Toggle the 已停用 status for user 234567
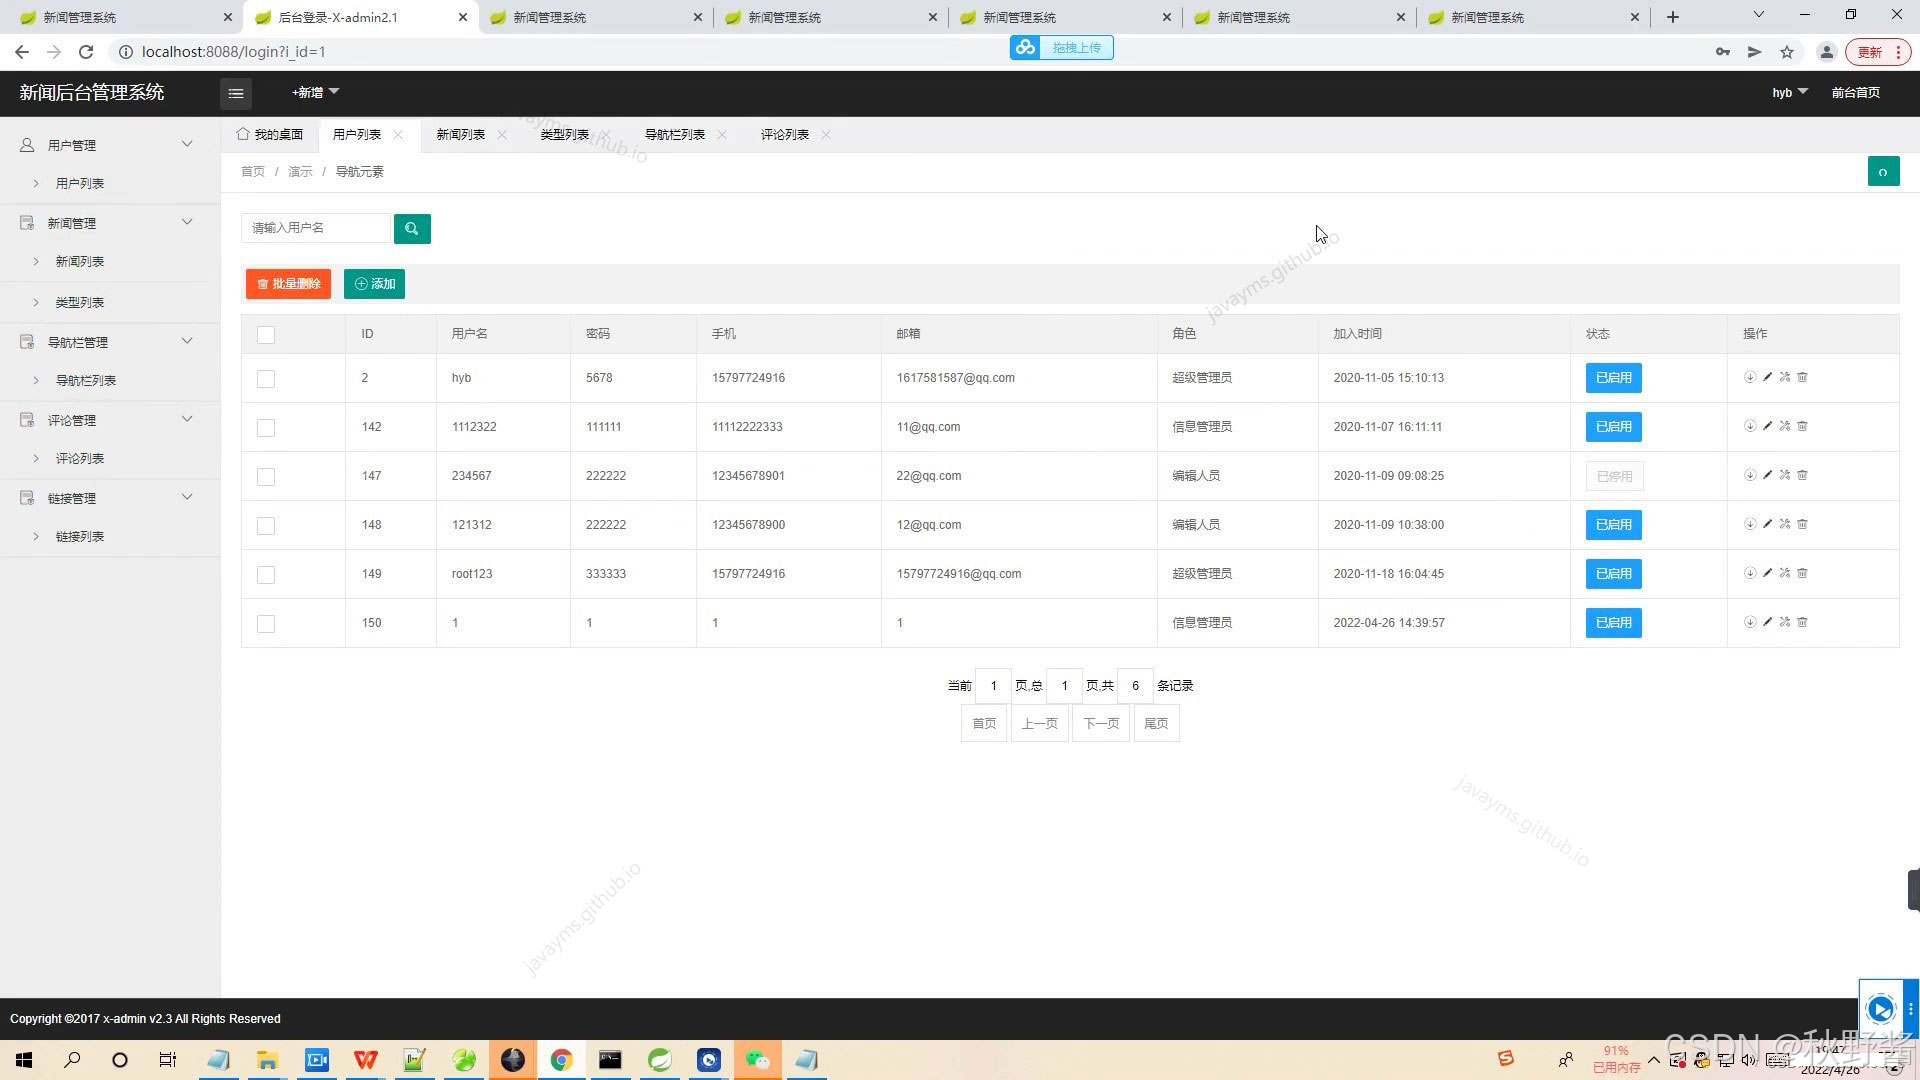The image size is (1920, 1080). (1613, 476)
